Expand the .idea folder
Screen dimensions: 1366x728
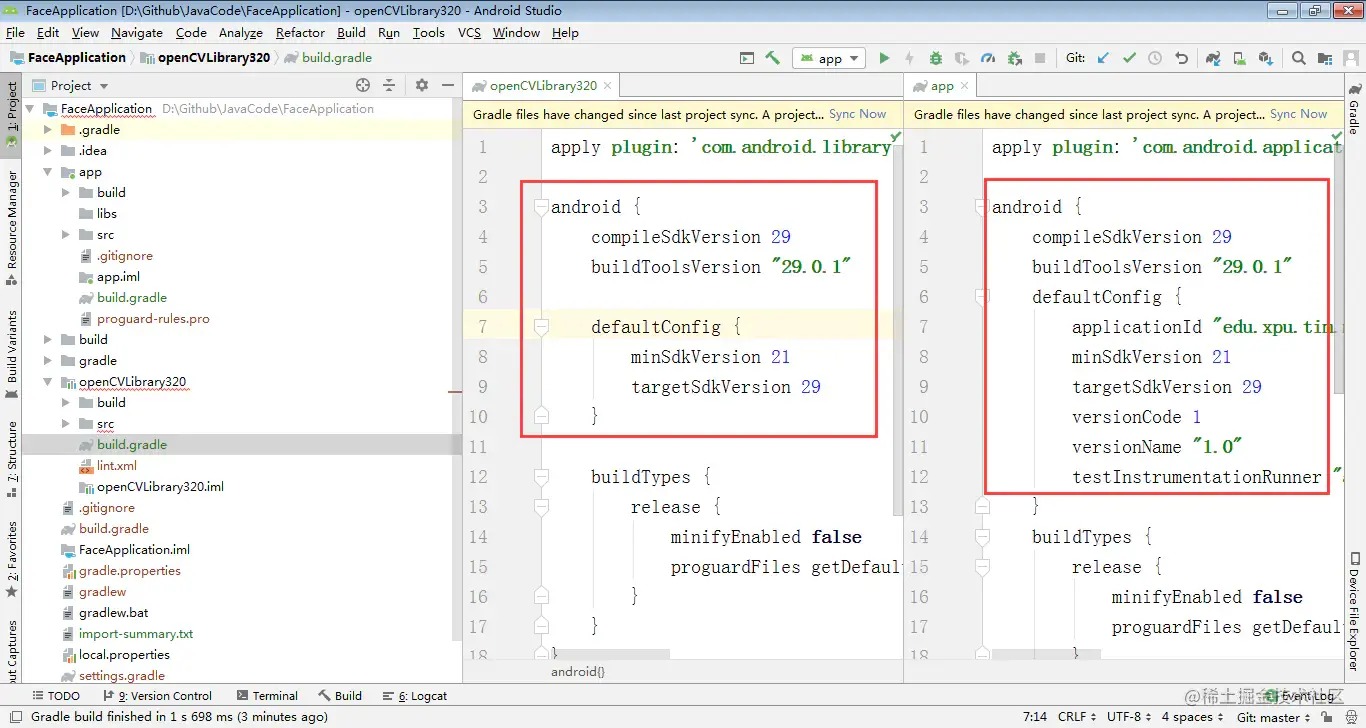click(x=47, y=151)
